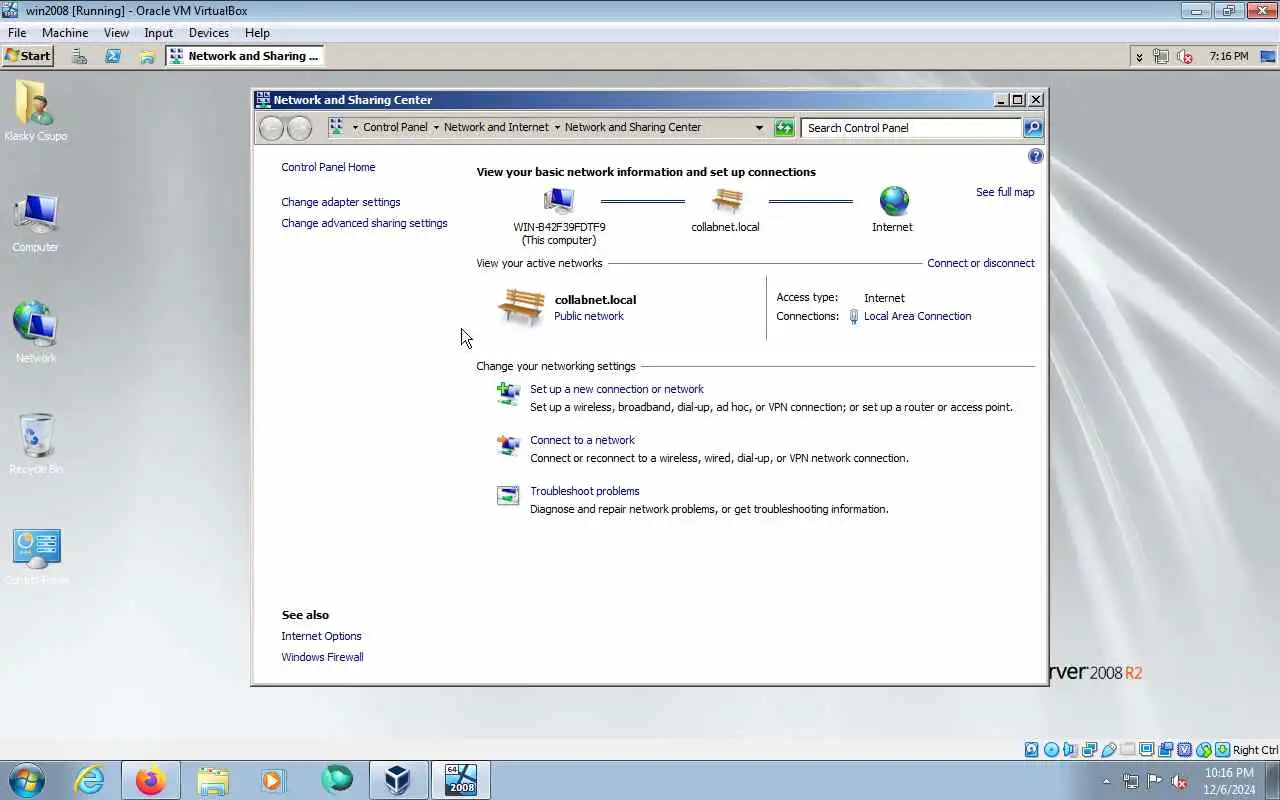
Task: Click the win2008 VM icon on host taskbar
Action: (x=461, y=780)
